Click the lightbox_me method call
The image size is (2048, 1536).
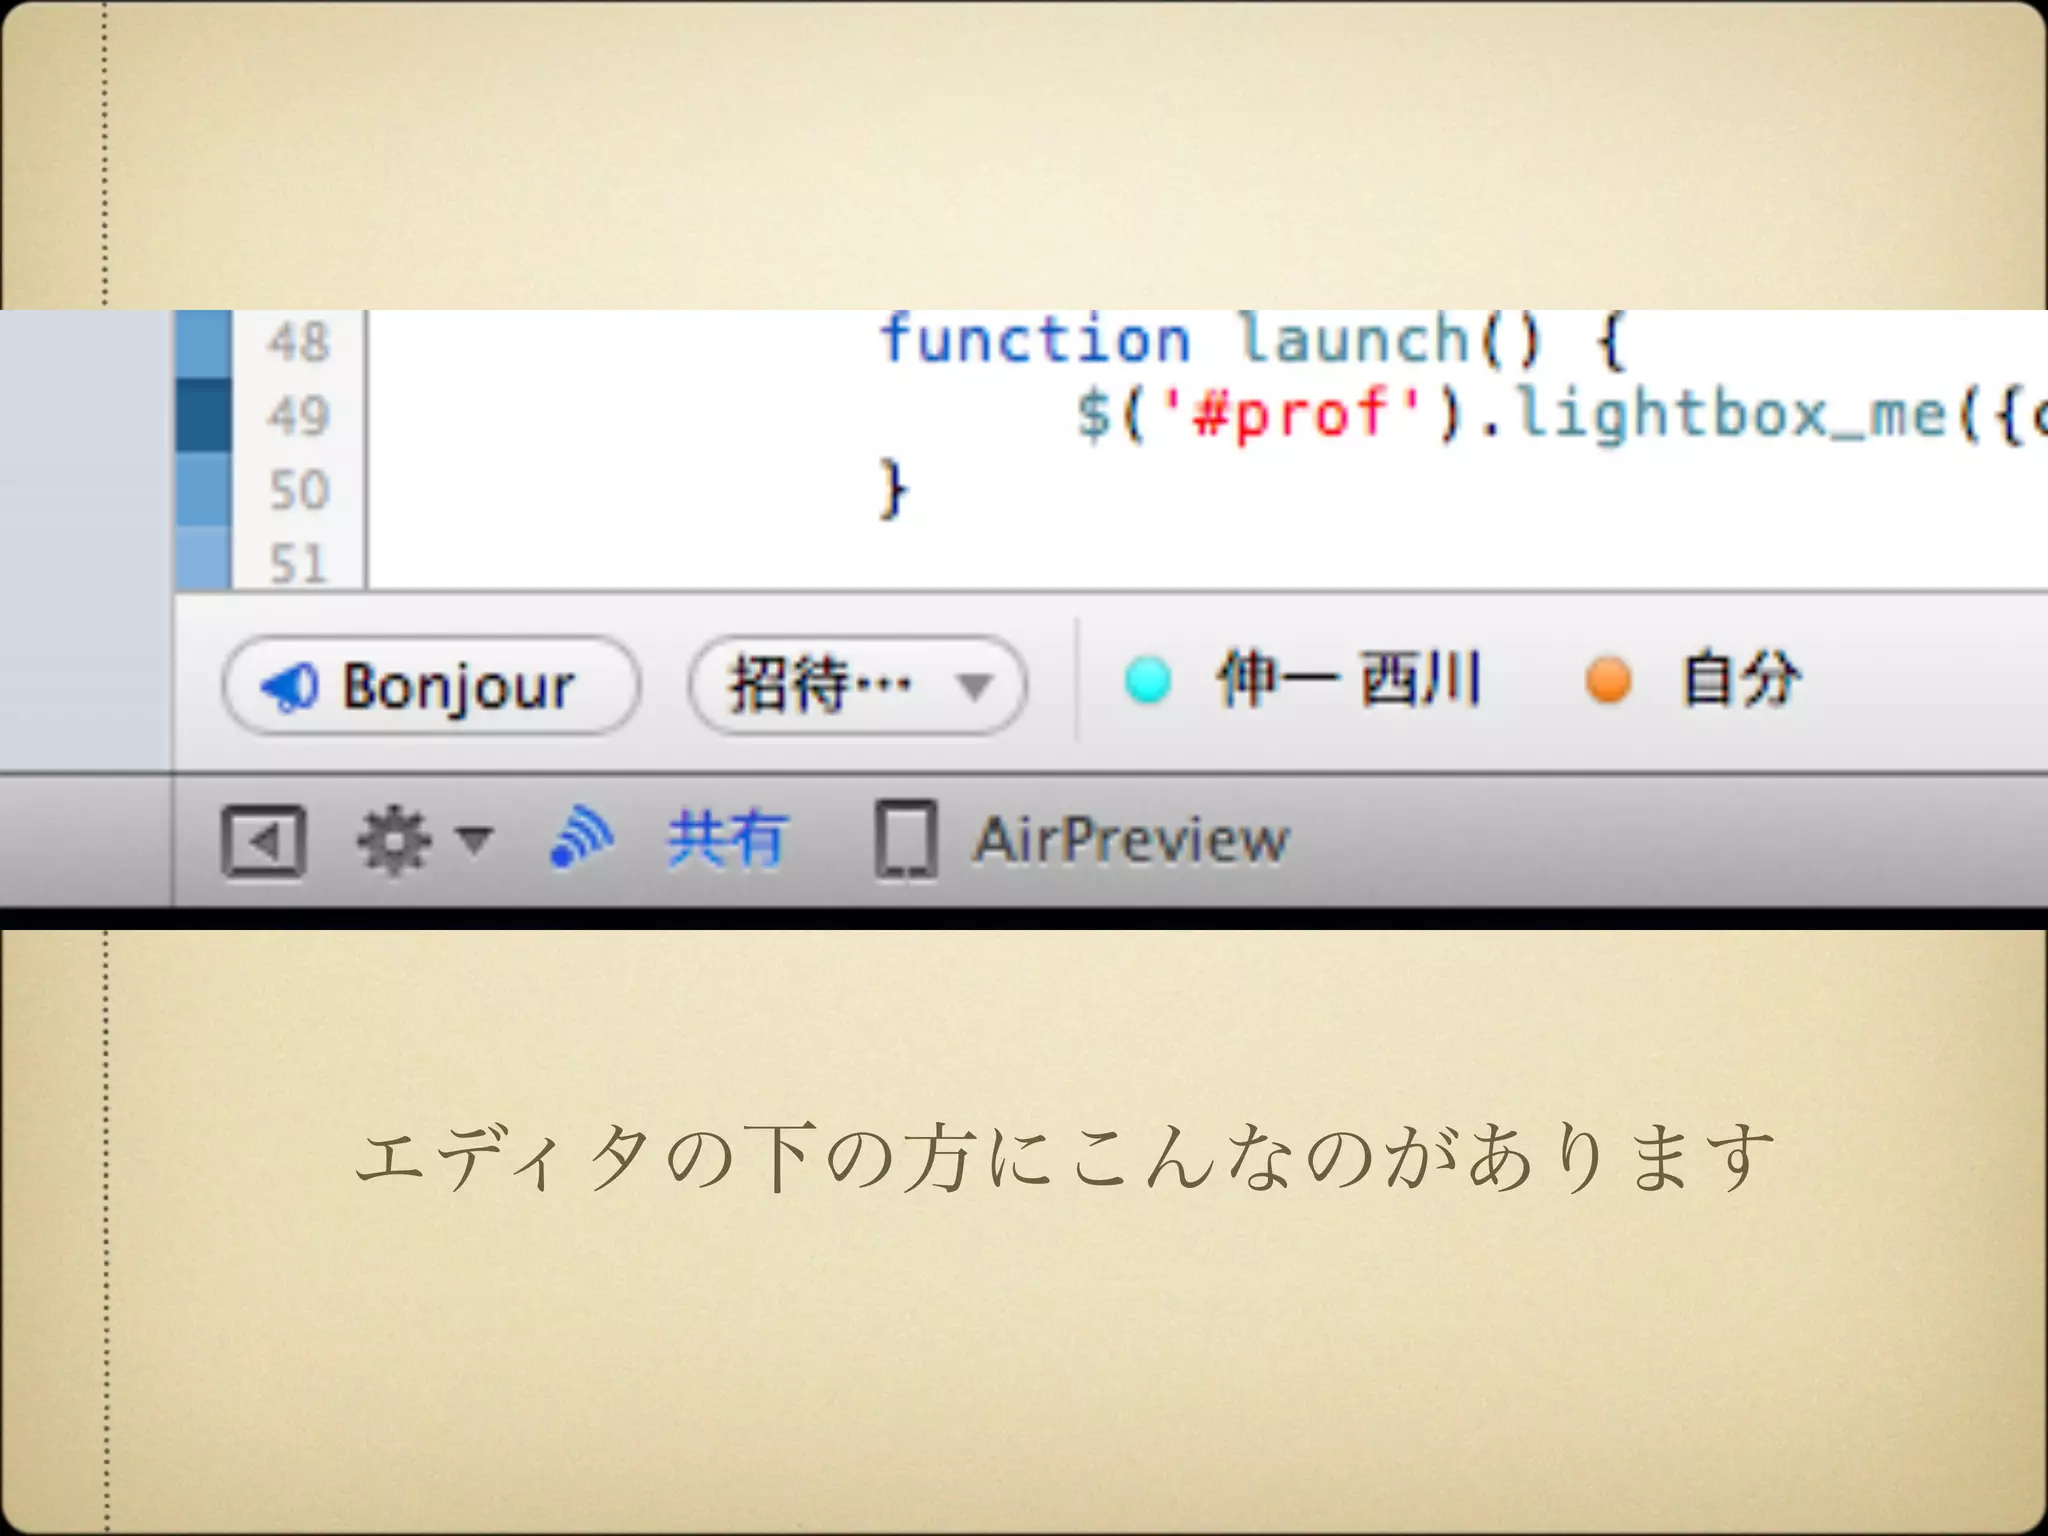(1730, 414)
